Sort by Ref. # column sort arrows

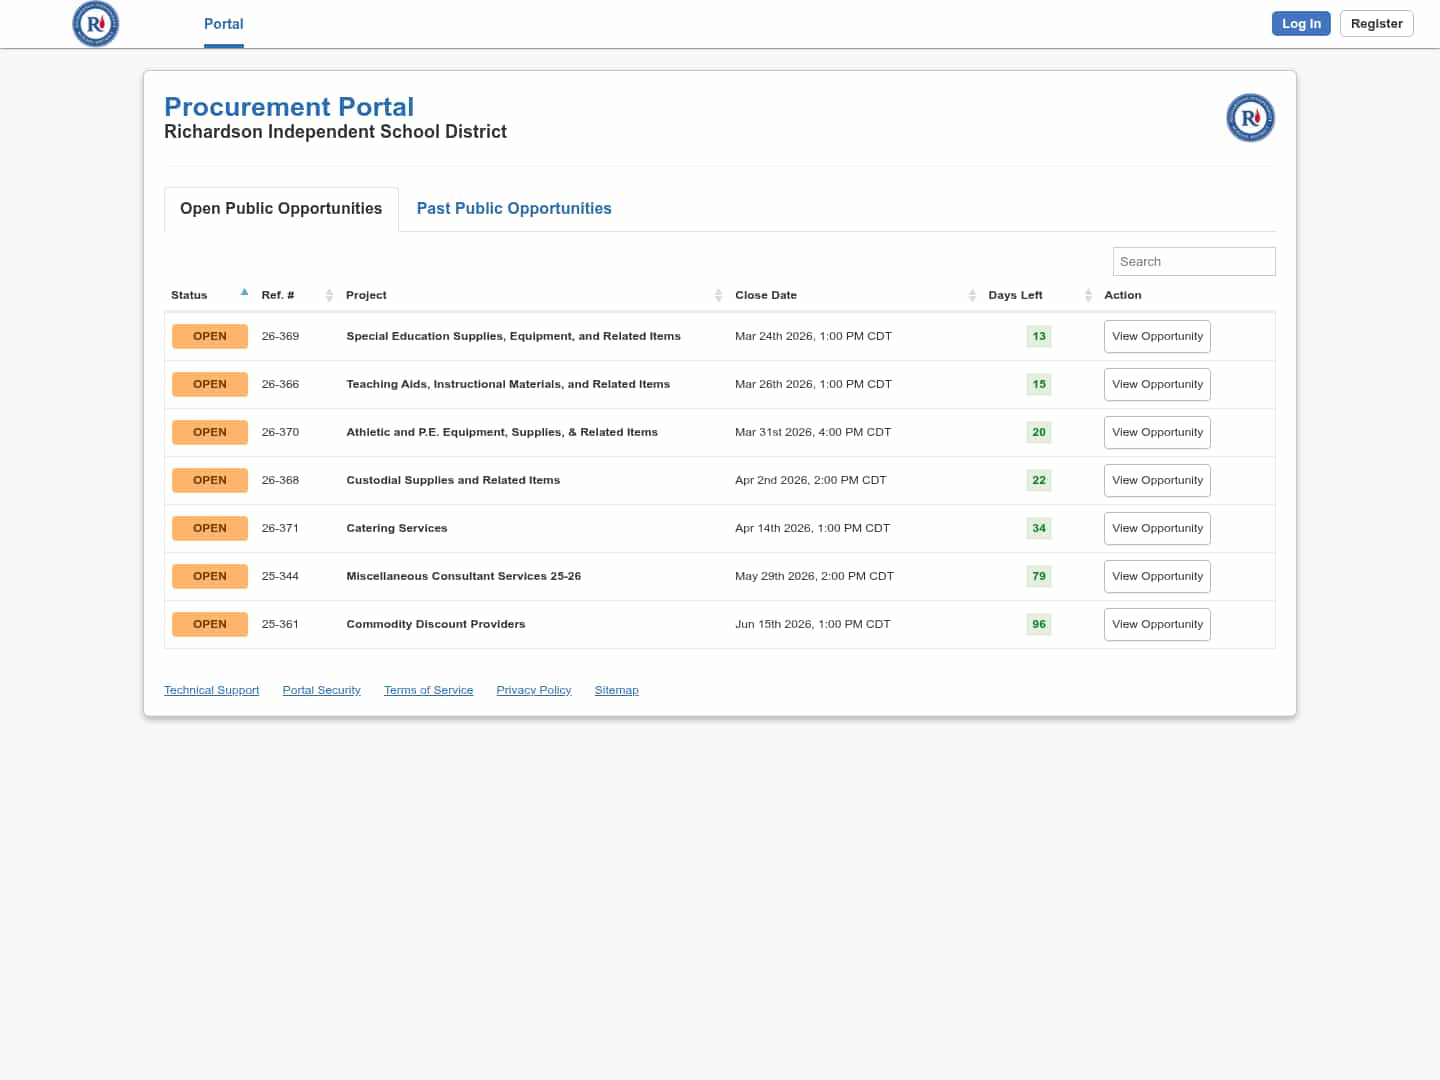(x=329, y=295)
